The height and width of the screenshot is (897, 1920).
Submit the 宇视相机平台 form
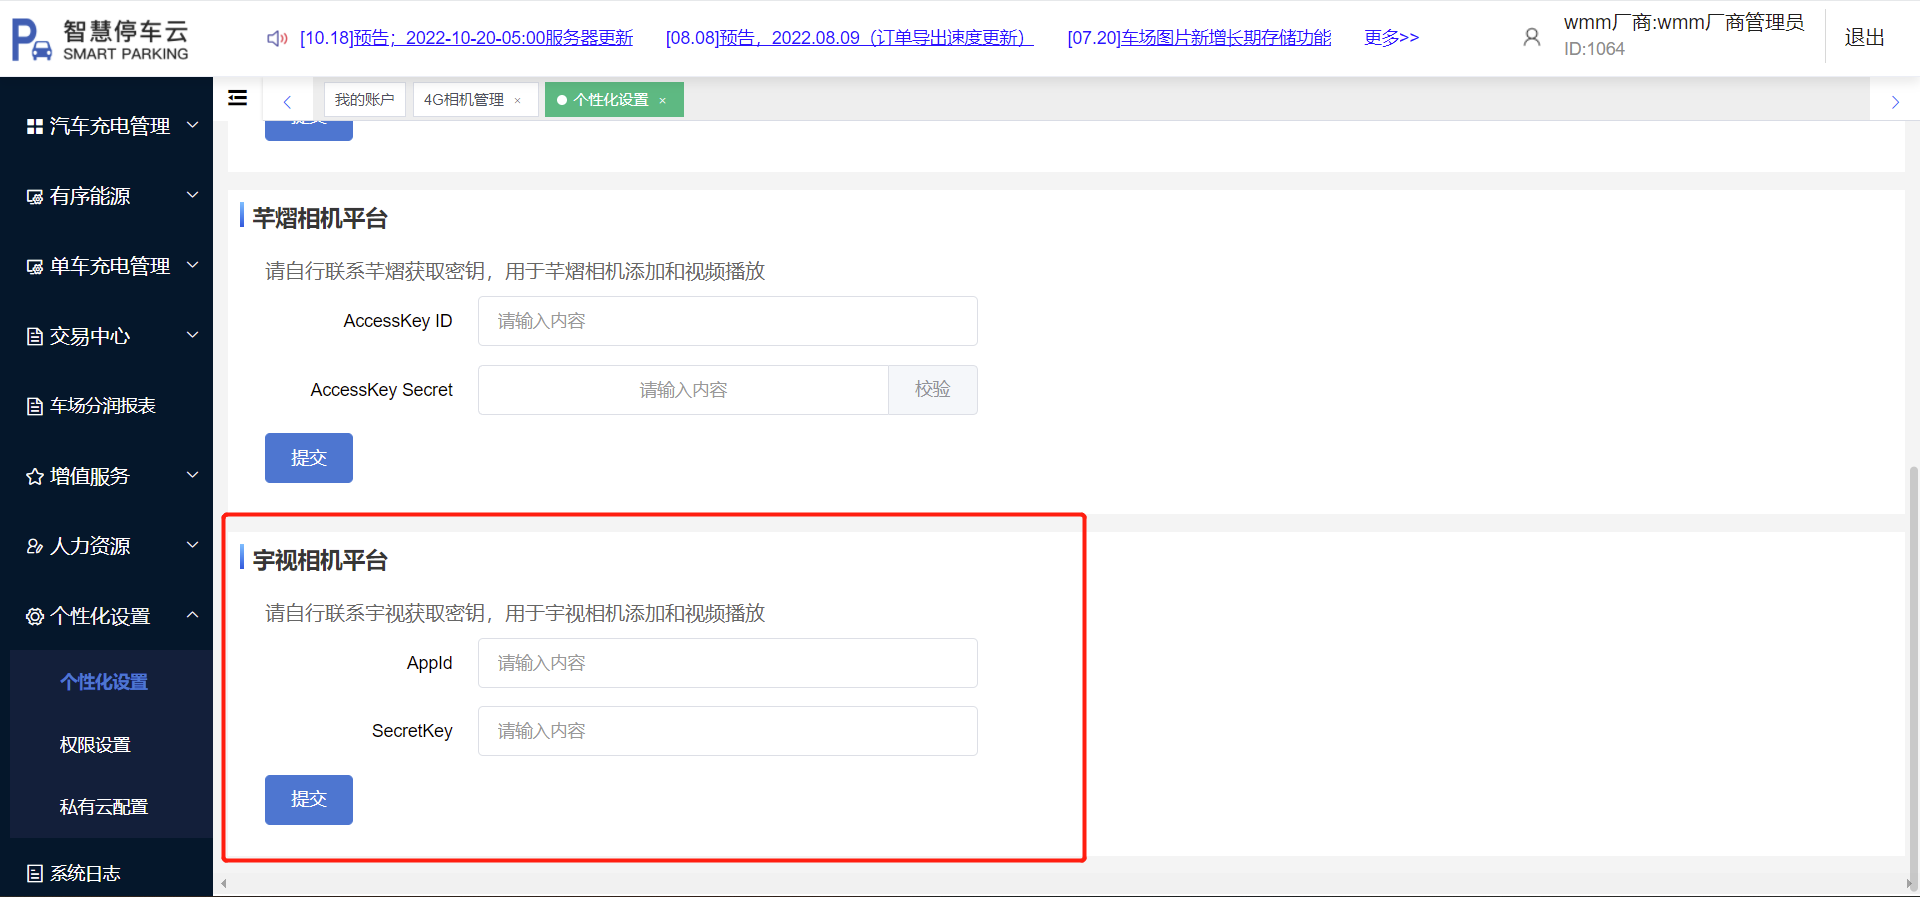[x=309, y=800]
